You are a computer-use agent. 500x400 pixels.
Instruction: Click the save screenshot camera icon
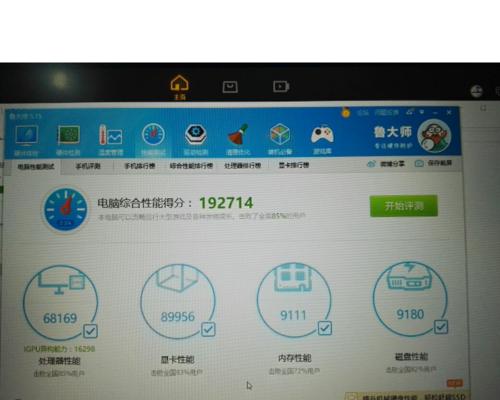[x=419, y=163]
